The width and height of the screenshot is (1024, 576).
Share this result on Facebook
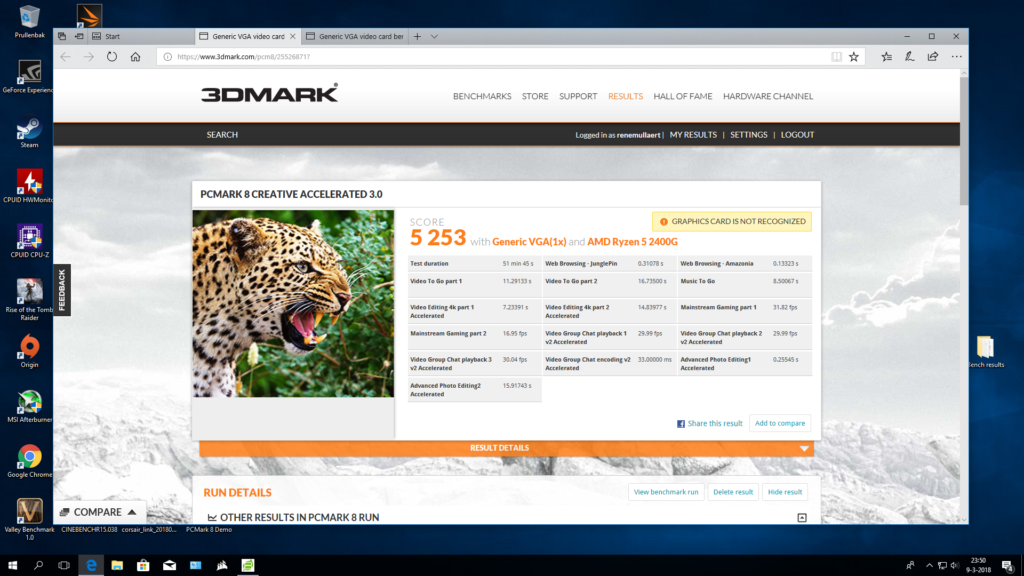click(x=709, y=423)
